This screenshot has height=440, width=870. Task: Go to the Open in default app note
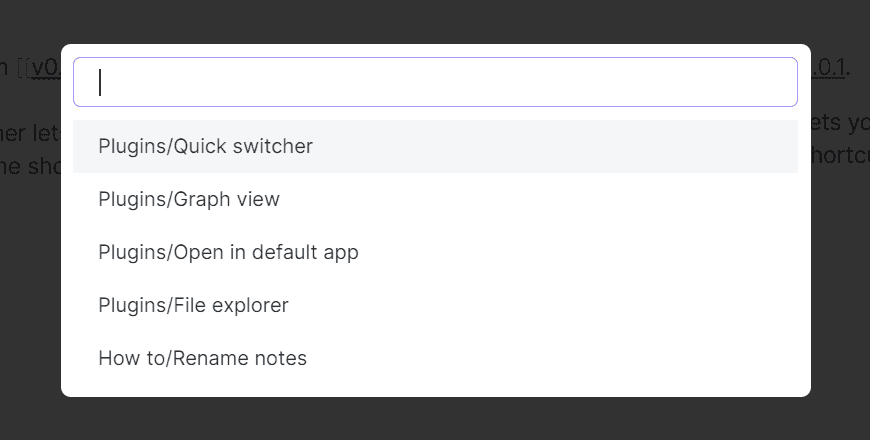click(228, 252)
